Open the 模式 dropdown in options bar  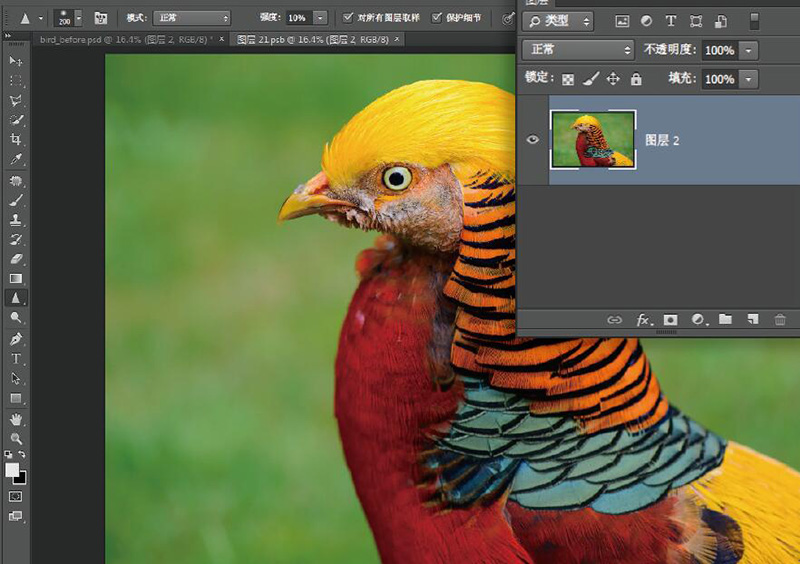191,18
